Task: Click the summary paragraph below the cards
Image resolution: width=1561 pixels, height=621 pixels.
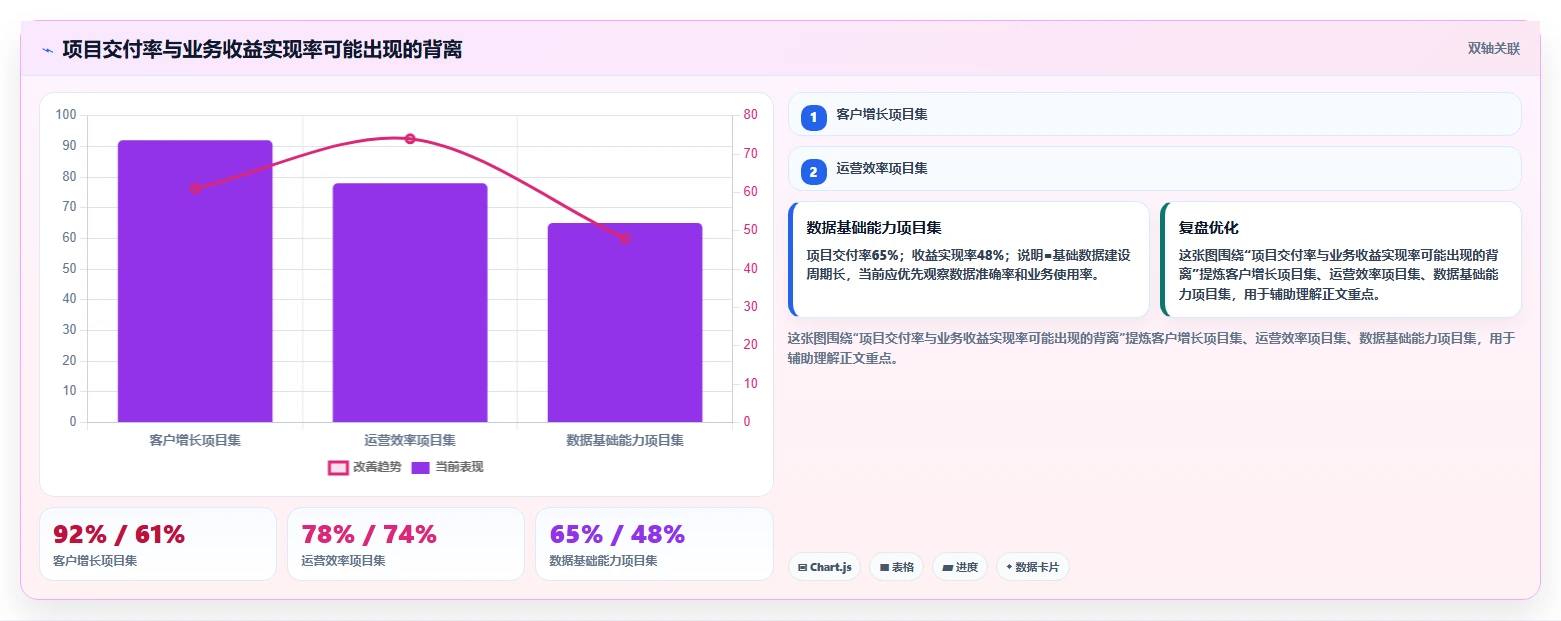Action: point(1153,348)
